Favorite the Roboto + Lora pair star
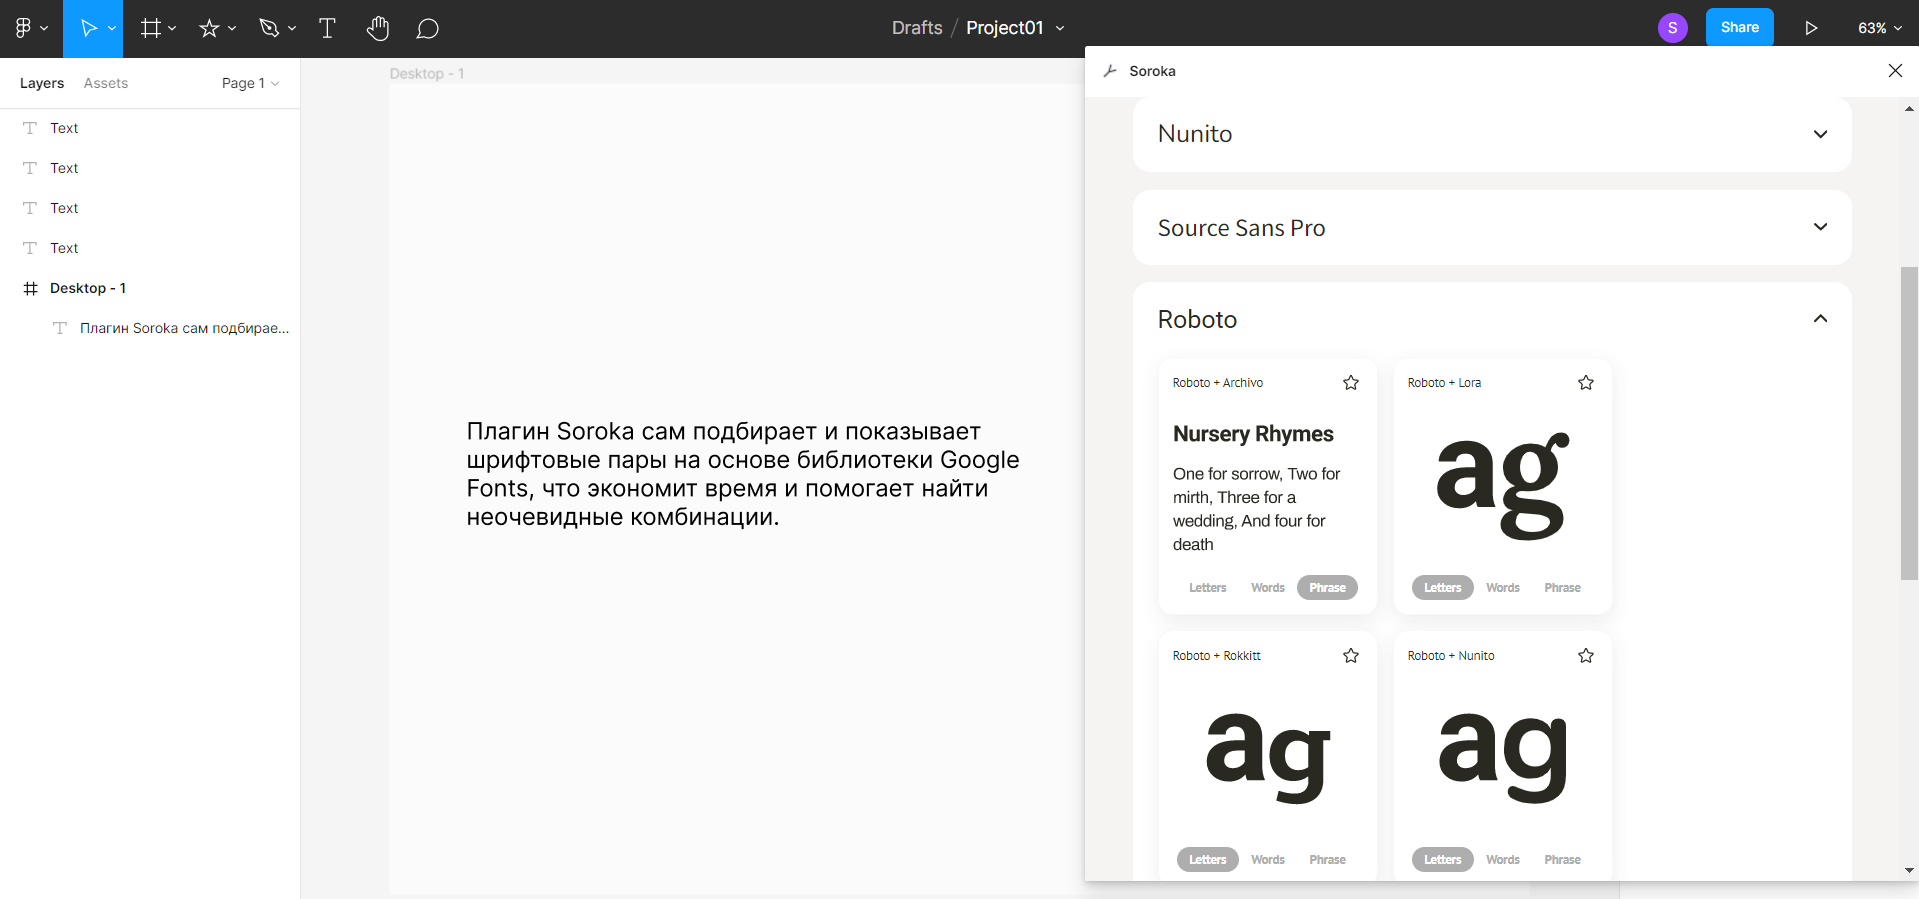This screenshot has height=899, width=1919. point(1586,383)
